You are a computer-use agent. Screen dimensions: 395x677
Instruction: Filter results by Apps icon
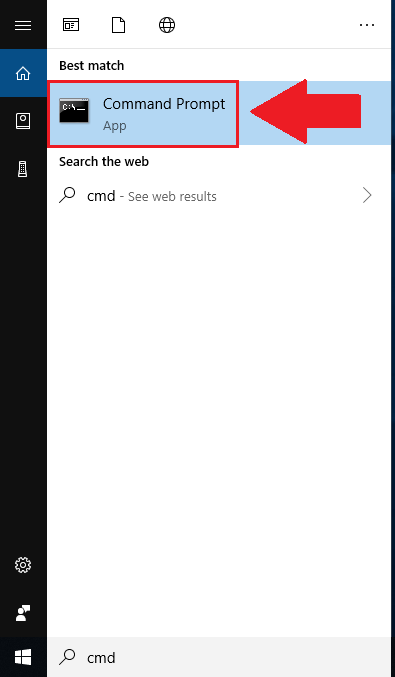71,25
